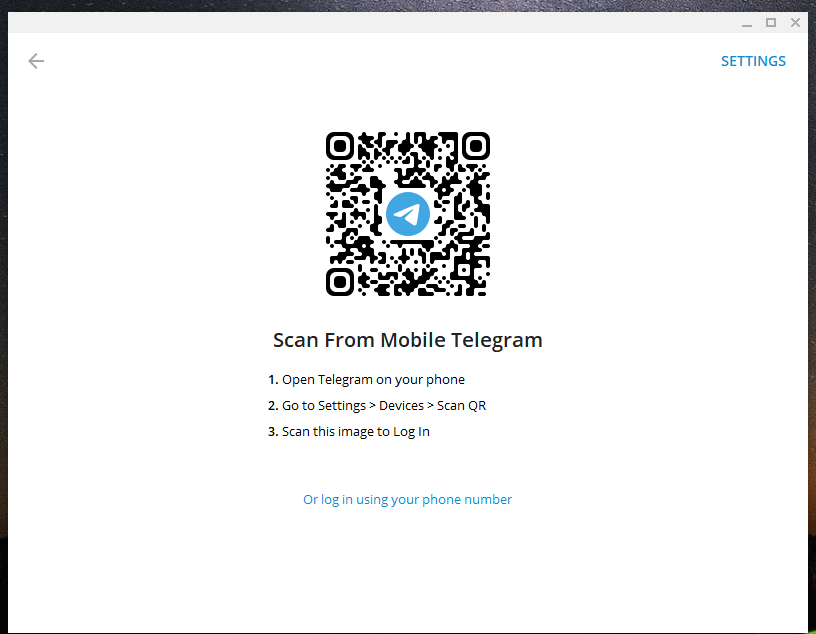The width and height of the screenshot is (816, 634).
Task: Click step 'Open Telegram on your phone'
Action: (x=366, y=379)
